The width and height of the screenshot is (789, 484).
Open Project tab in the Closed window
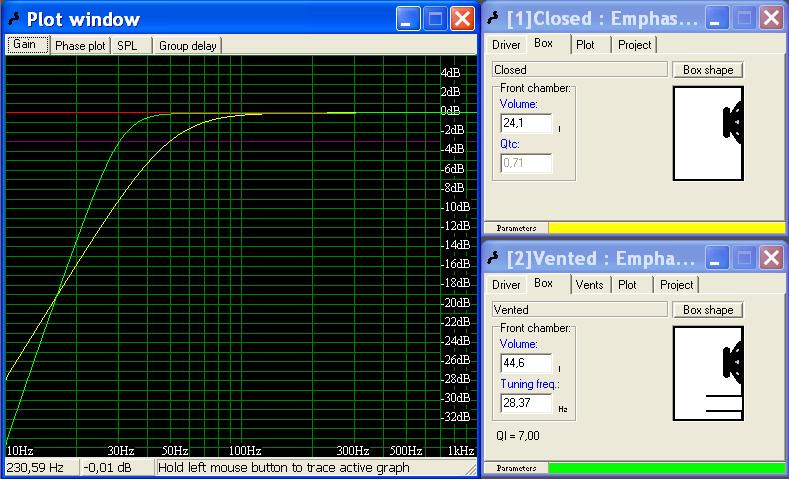pyautogui.click(x=635, y=45)
